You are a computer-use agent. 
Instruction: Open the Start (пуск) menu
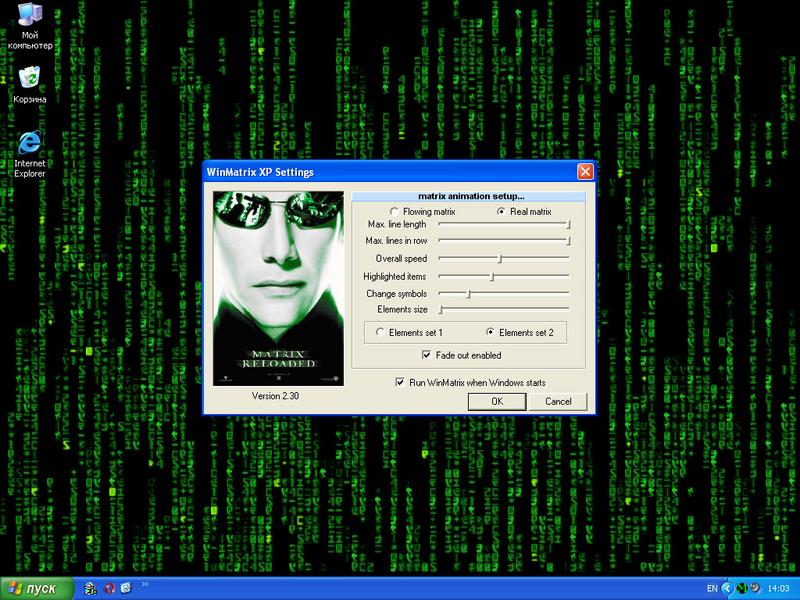37,588
